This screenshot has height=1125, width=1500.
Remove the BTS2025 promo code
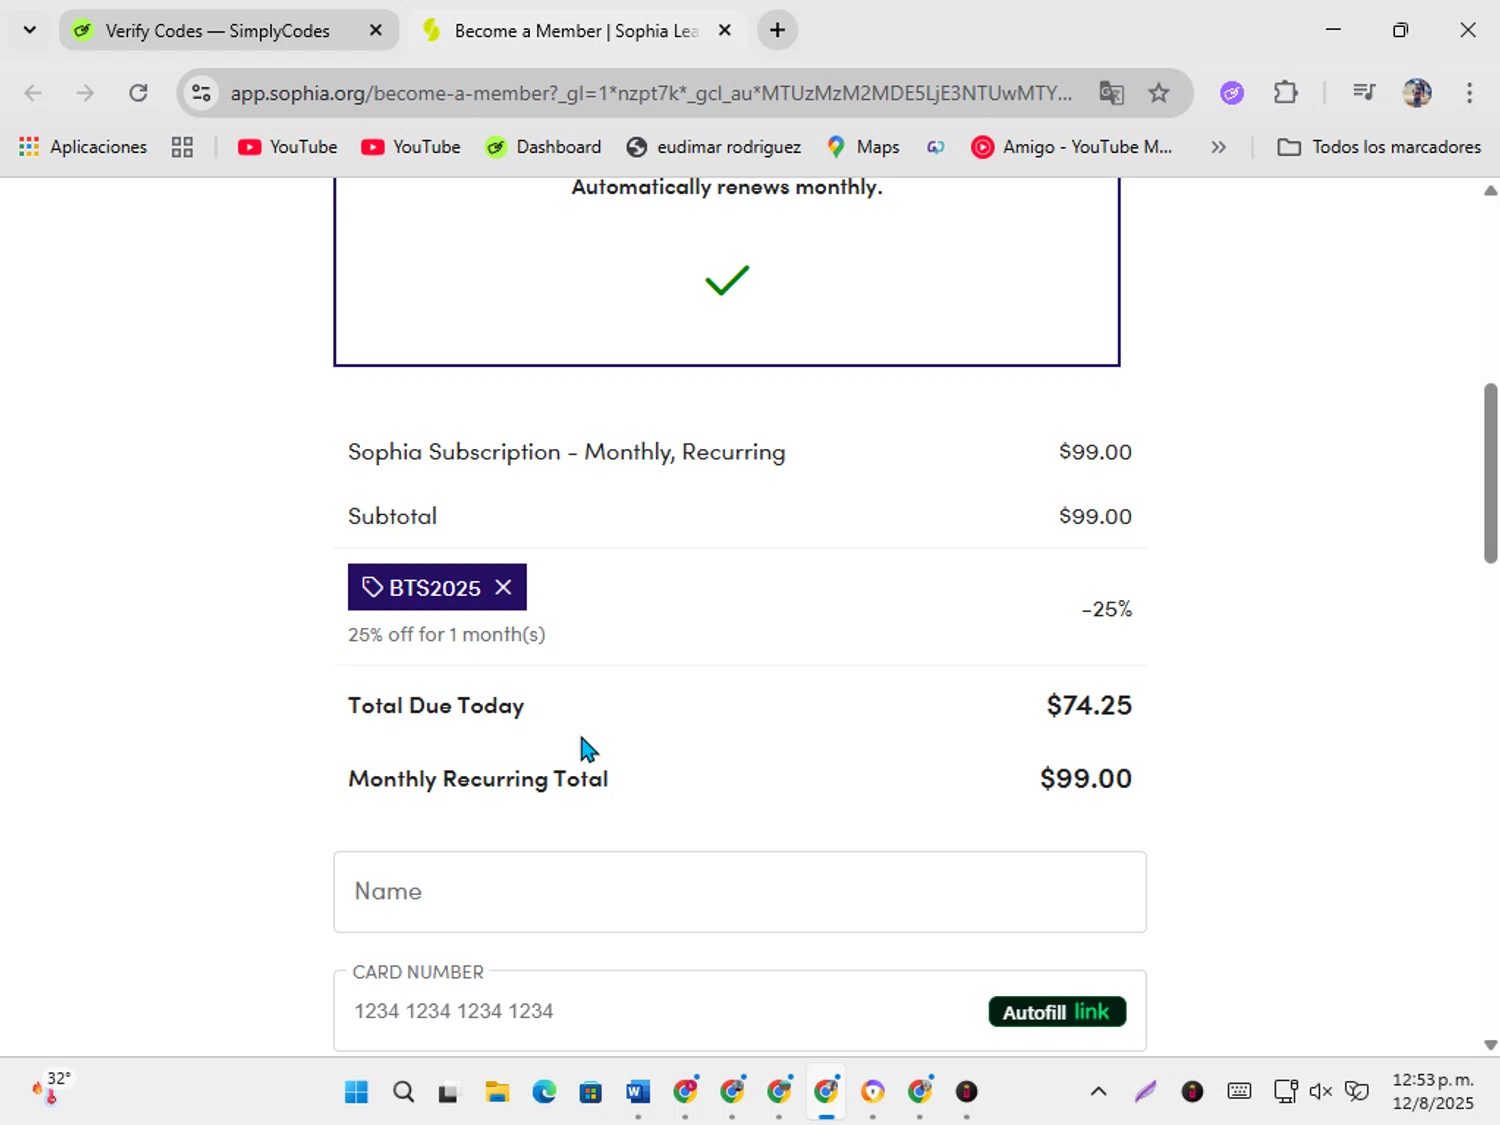click(x=503, y=588)
